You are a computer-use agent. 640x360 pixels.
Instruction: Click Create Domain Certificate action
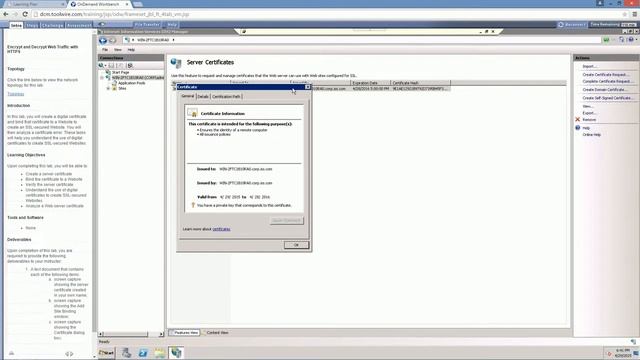[604, 89]
